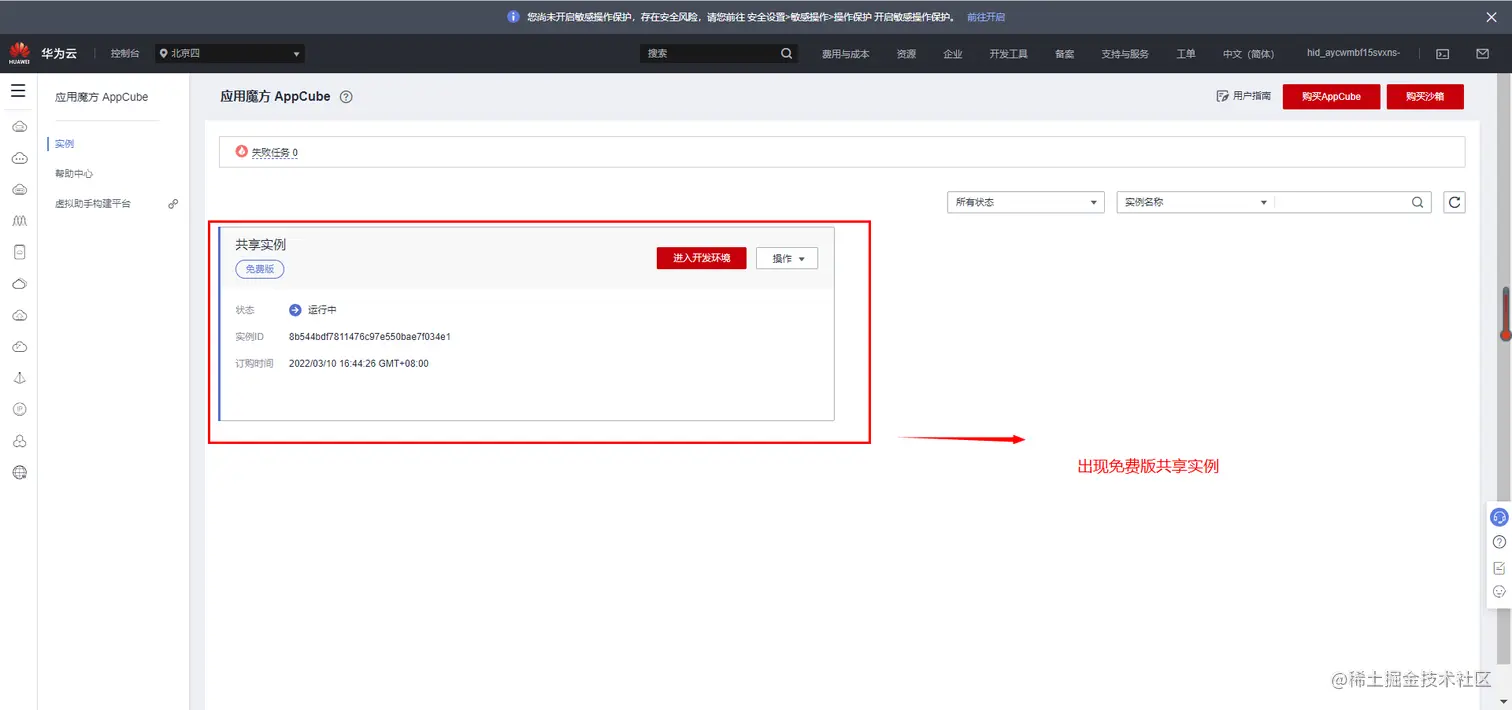The image size is (1512, 710).
Task: Open the 费用与成本 menu
Action: point(845,54)
